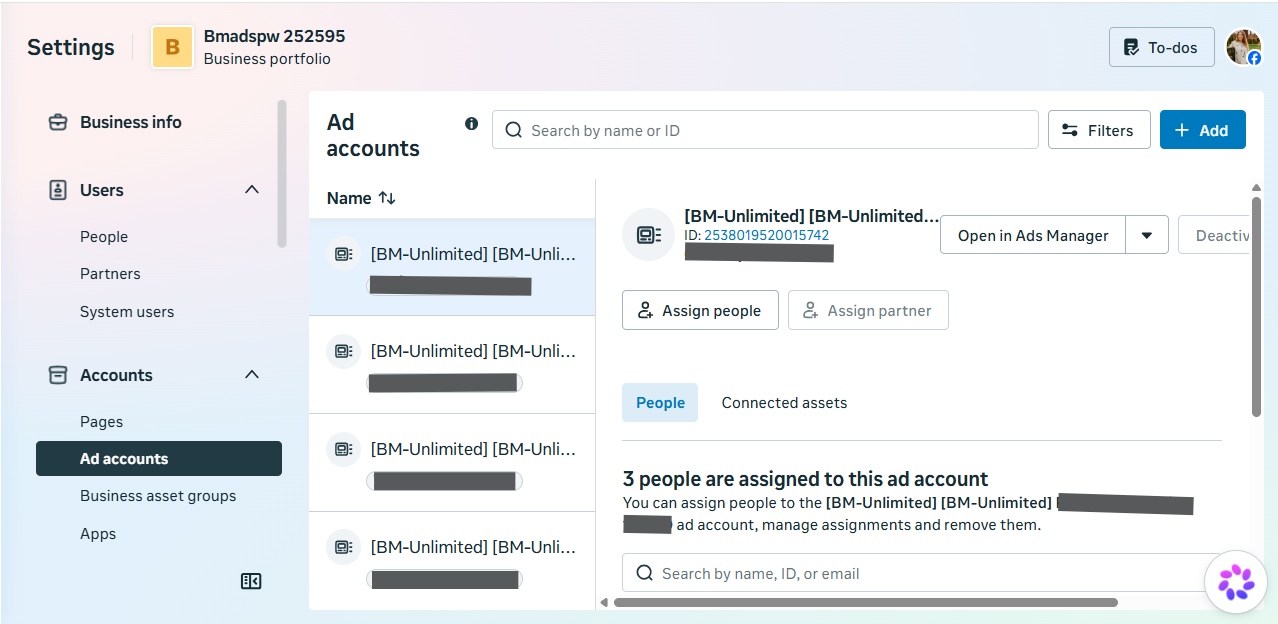Click the ad account icon in fourth list row

343,547
